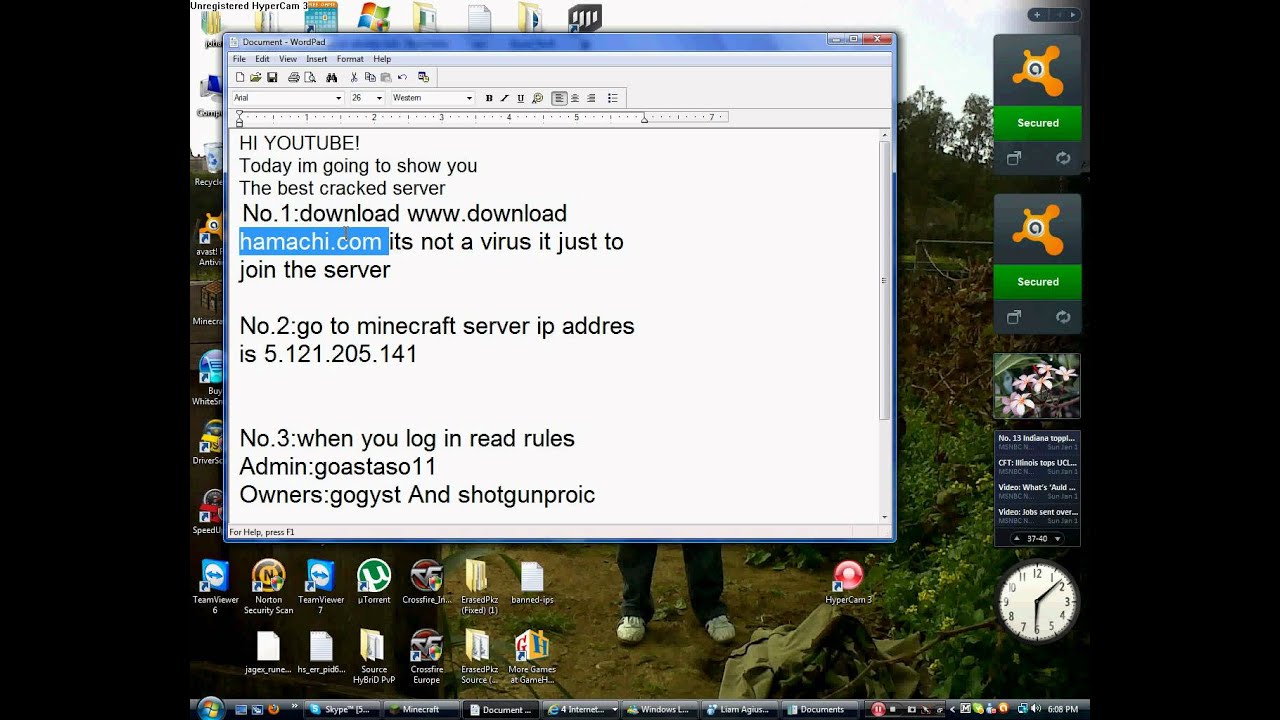Screen dimensions: 1280x720
Task: Click the right indent marker on ruler
Action: [645, 119]
